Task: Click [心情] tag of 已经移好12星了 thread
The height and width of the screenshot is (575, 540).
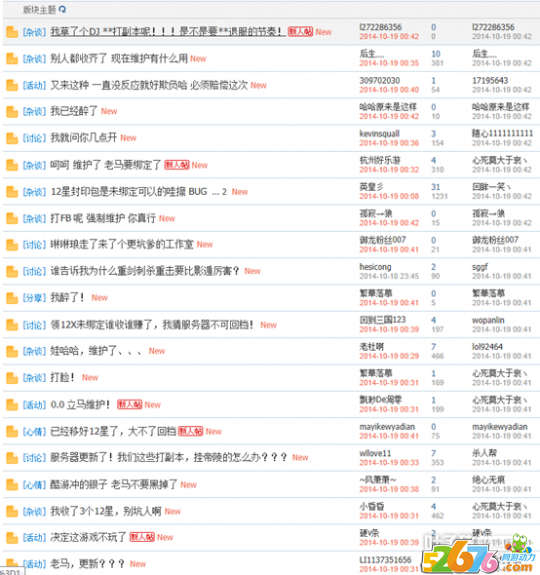Action: click(34, 432)
